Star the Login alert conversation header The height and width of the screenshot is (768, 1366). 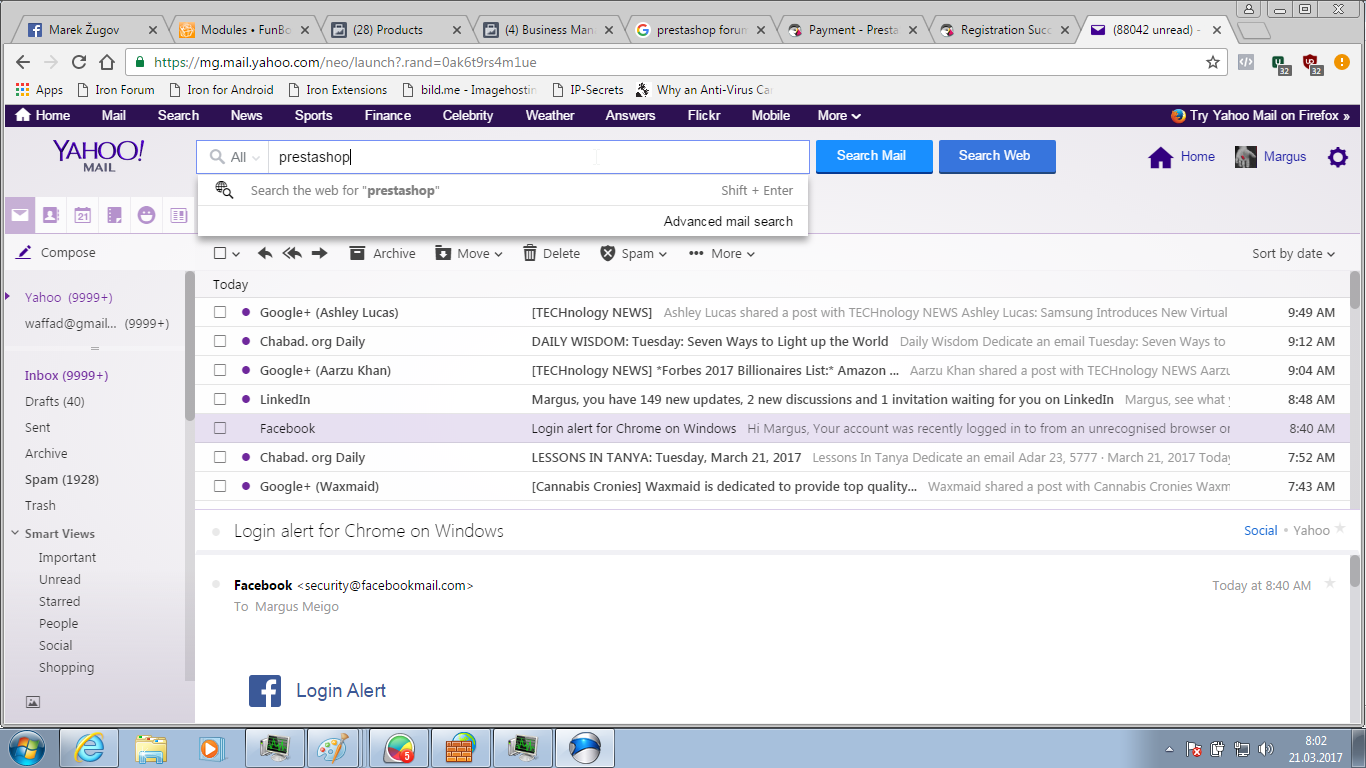click(1341, 529)
